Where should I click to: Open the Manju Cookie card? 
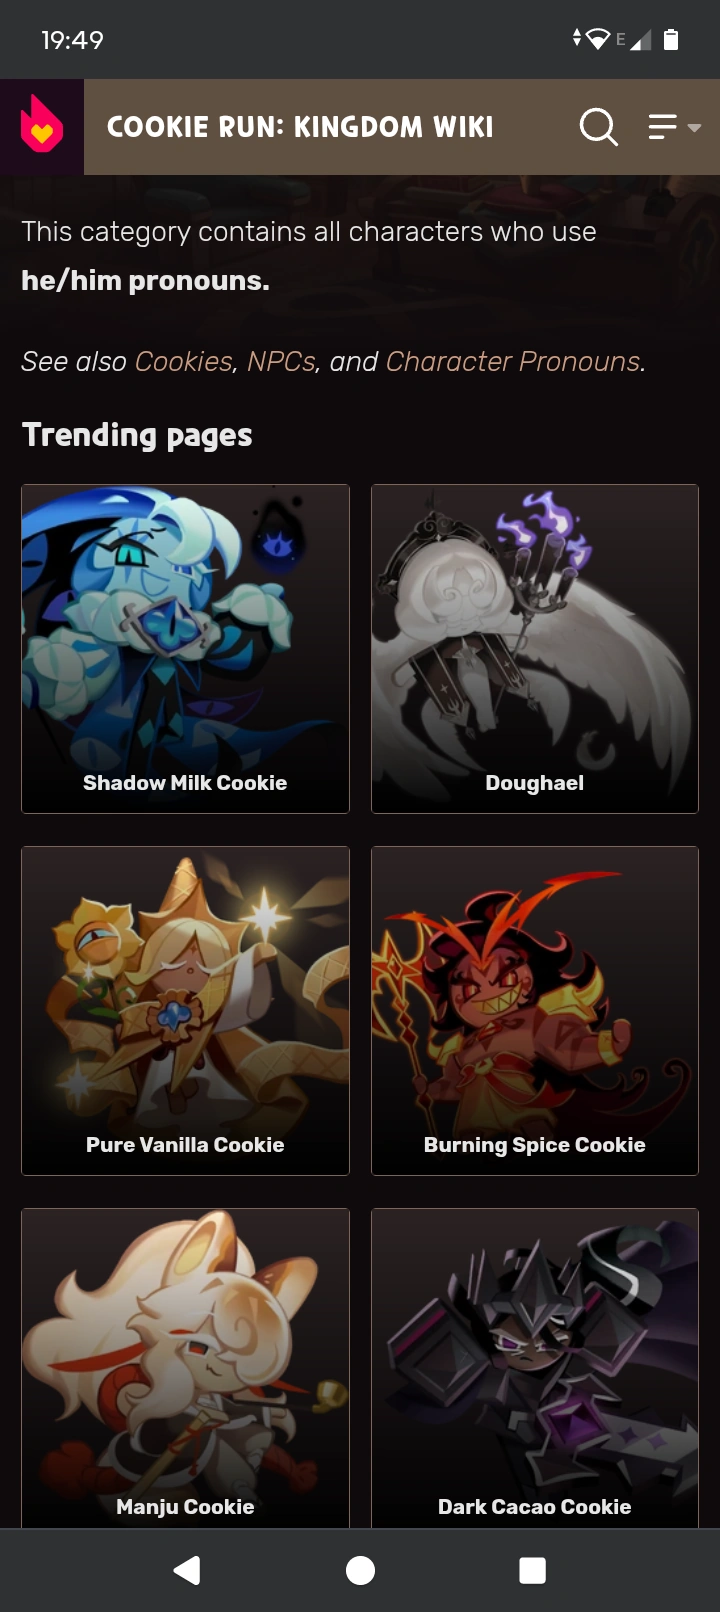pyautogui.click(x=185, y=1368)
